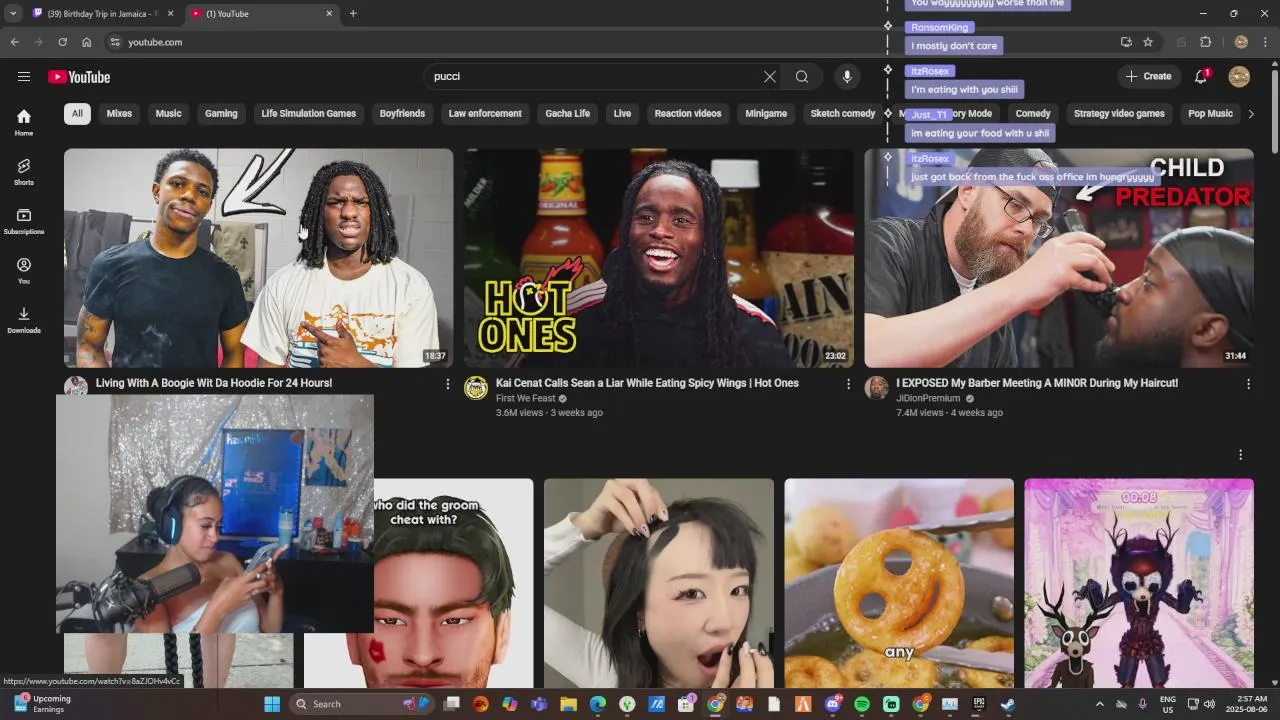Image resolution: width=1280 pixels, height=720 pixels.
Task: Open the YouTube account avatar menu
Action: coord(1239,76)
